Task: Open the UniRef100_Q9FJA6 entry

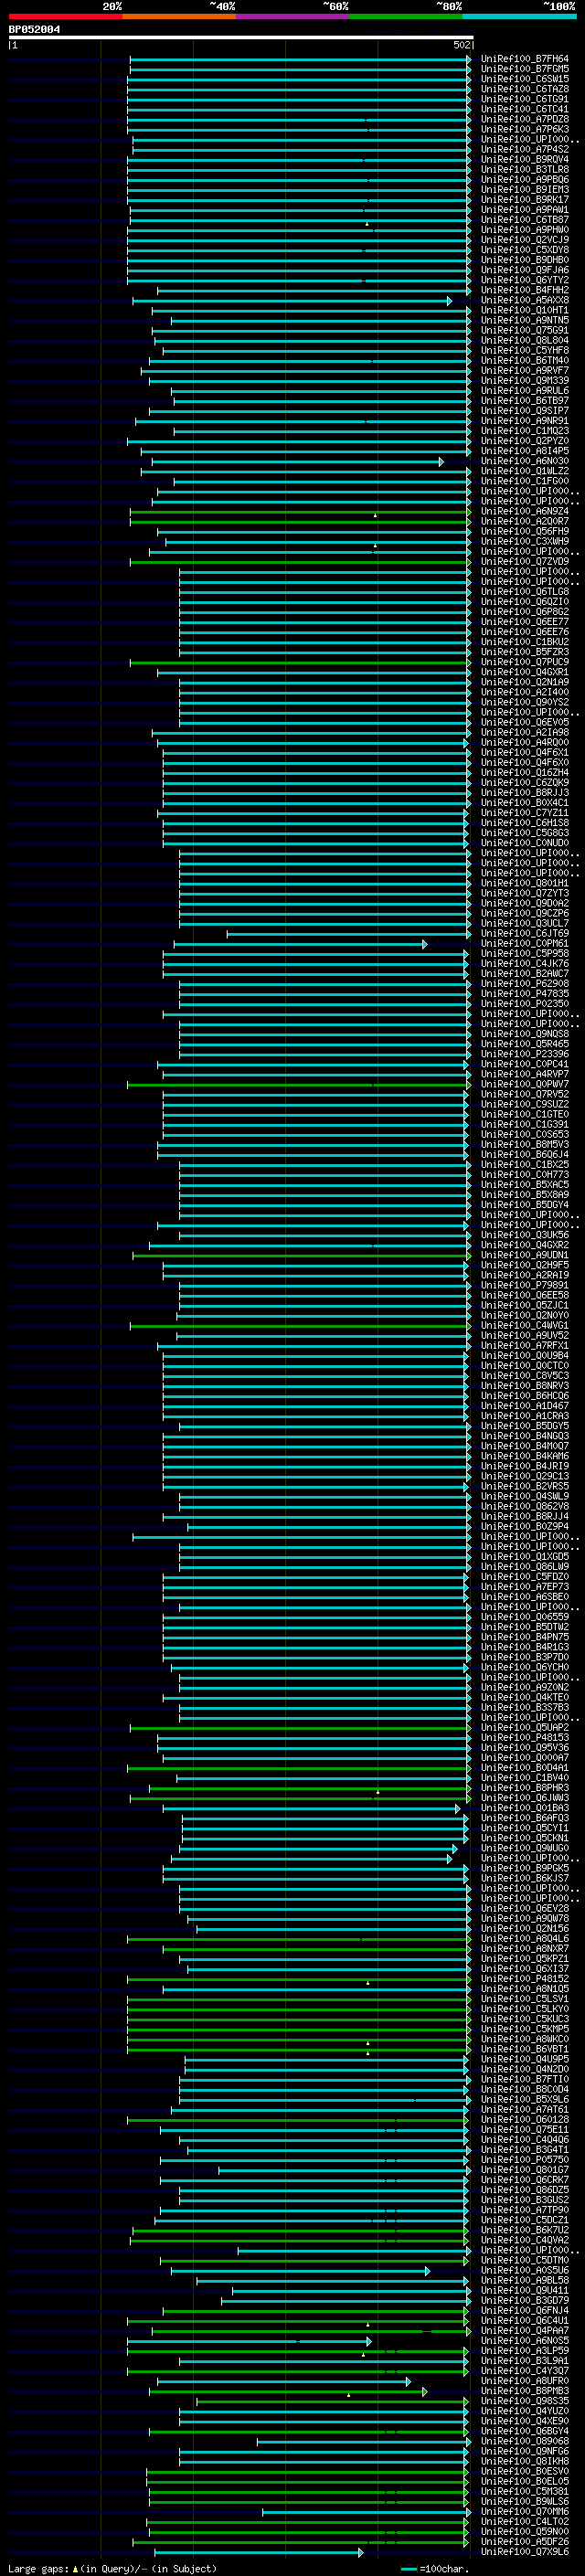Action: click(x=524, y=270)
